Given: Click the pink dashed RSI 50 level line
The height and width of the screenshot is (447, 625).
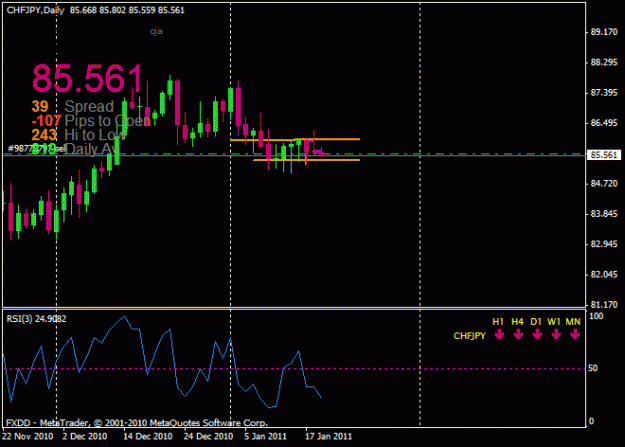Looking at the screenshot, I should click(x=295, y=369).
